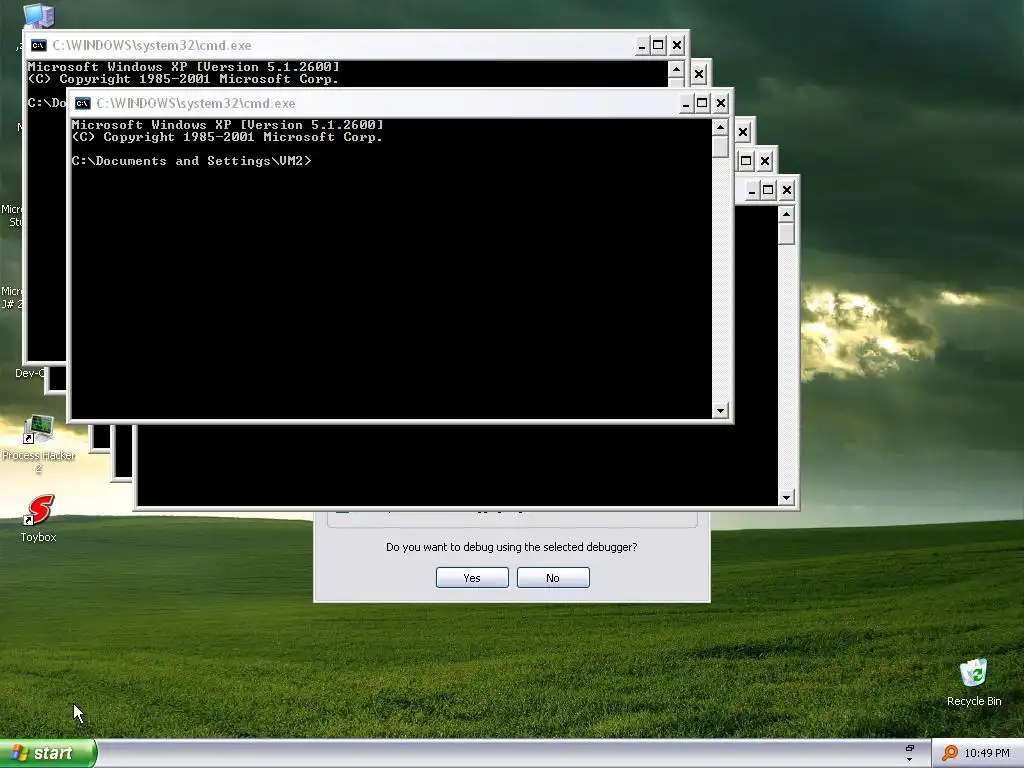The width and height of the screenshot is (1024, 768).
Task: Click front cmd window scrollbar up arrow
Action: pyautogui.click(x=720, y=127)
